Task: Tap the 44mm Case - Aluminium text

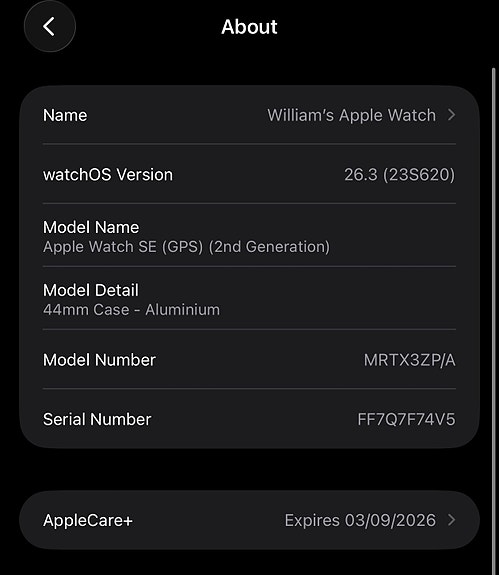Action: pos(131,310)
